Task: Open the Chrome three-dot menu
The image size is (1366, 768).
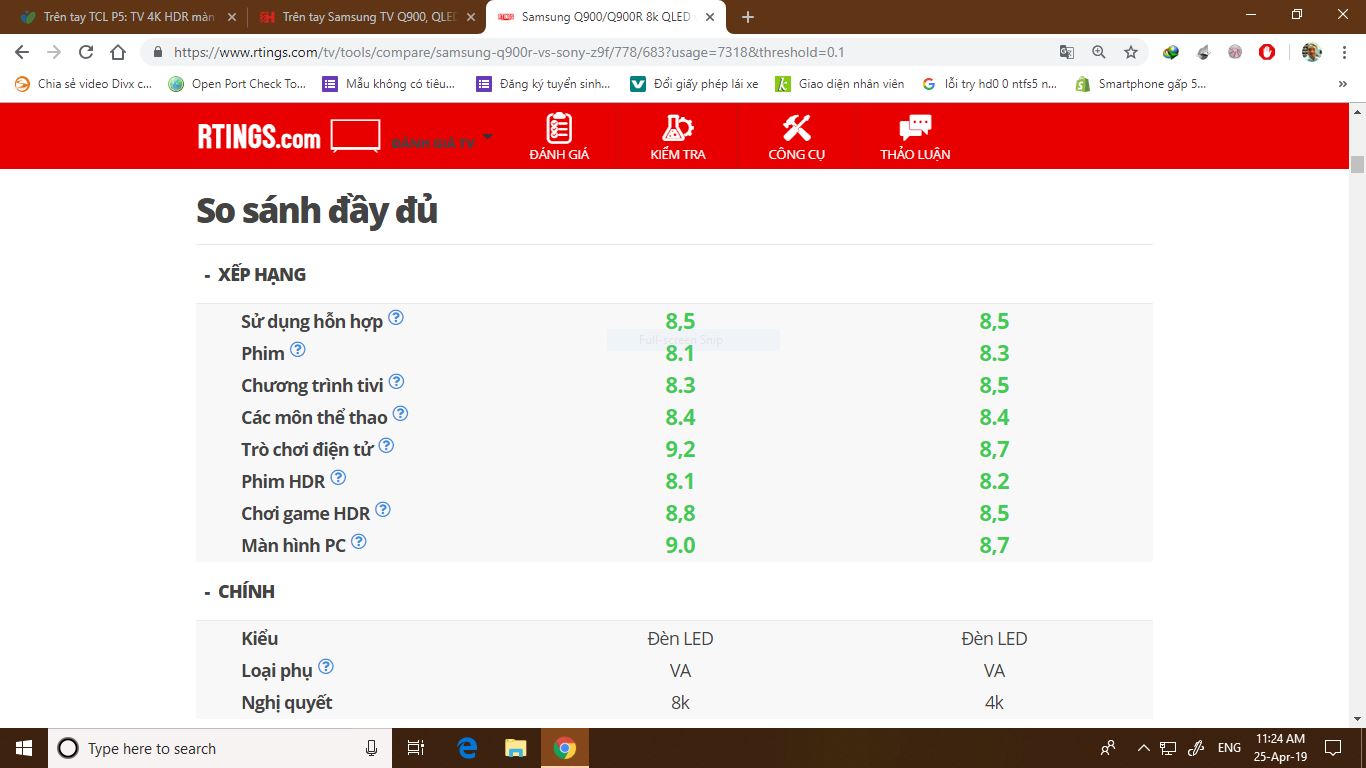Action: [1343, 52]
